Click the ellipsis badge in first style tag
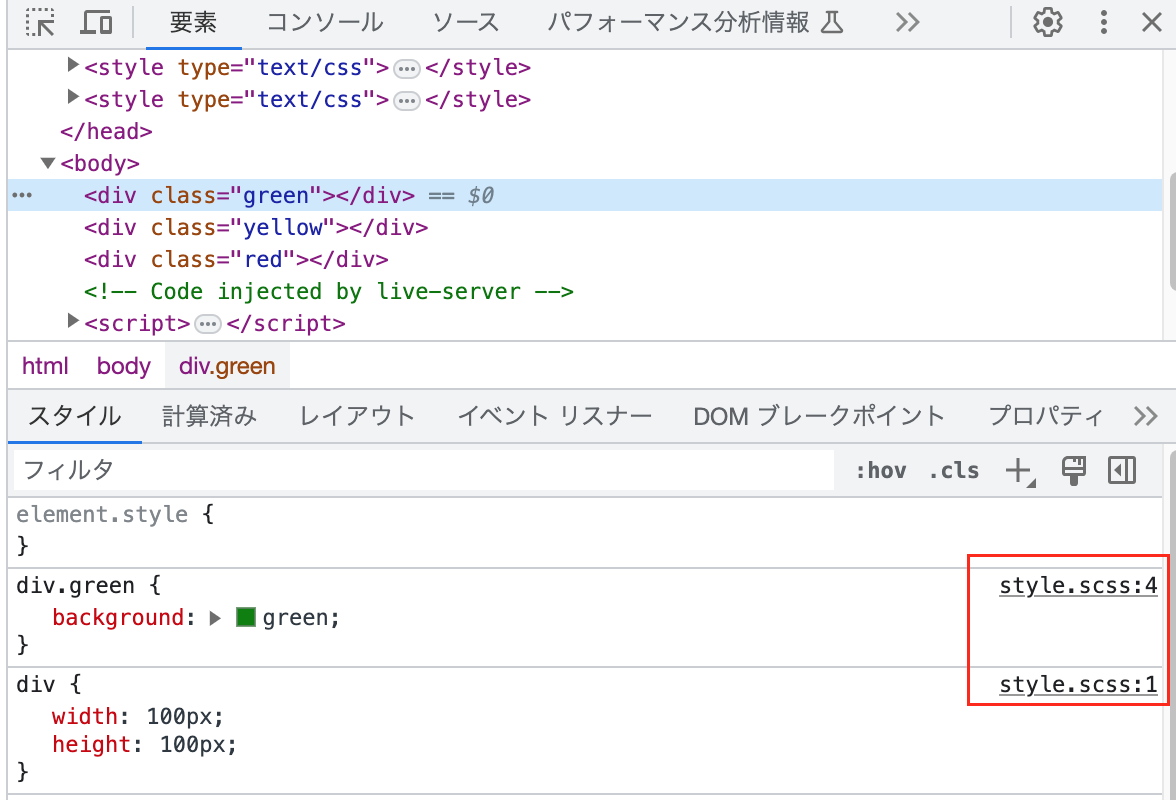The image size is (1176, 800). point(407,69)
